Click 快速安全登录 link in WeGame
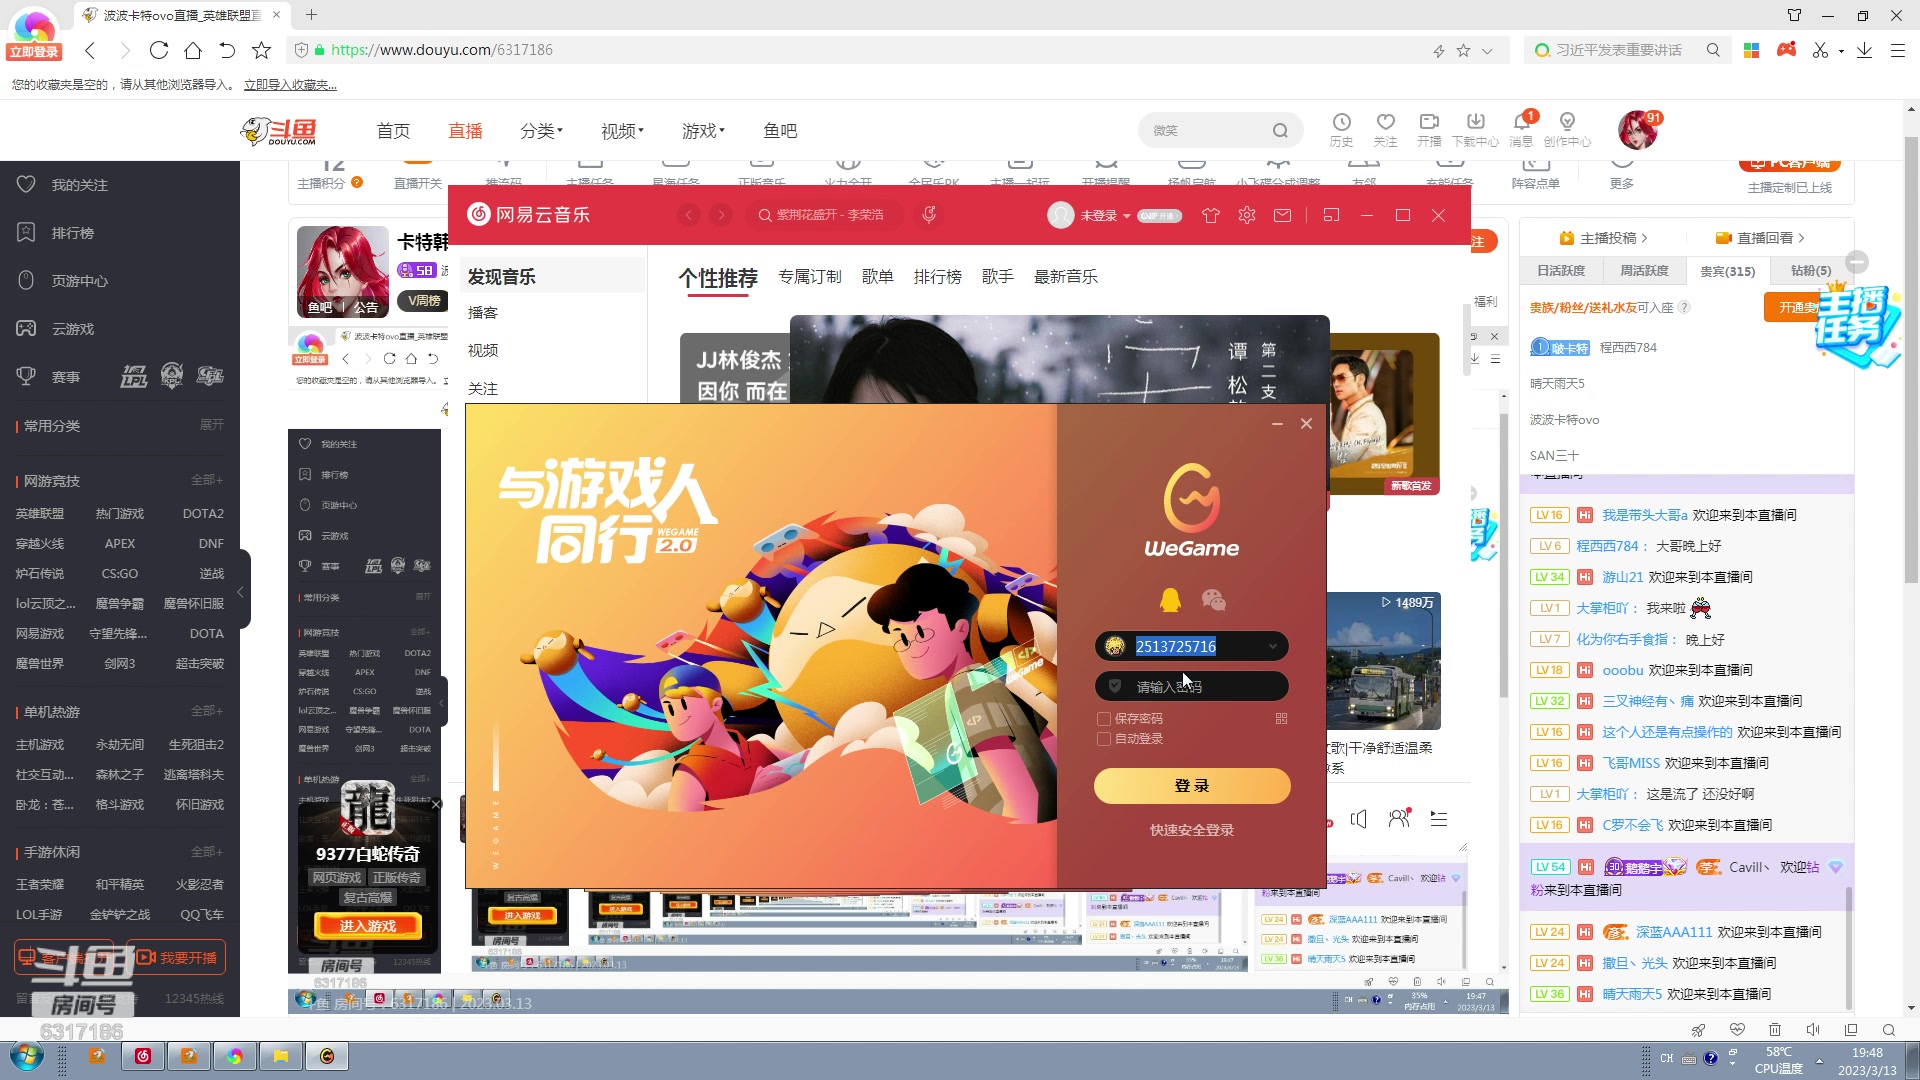The width and height of the screenshot is (1920, 1080). (1191, 830)
